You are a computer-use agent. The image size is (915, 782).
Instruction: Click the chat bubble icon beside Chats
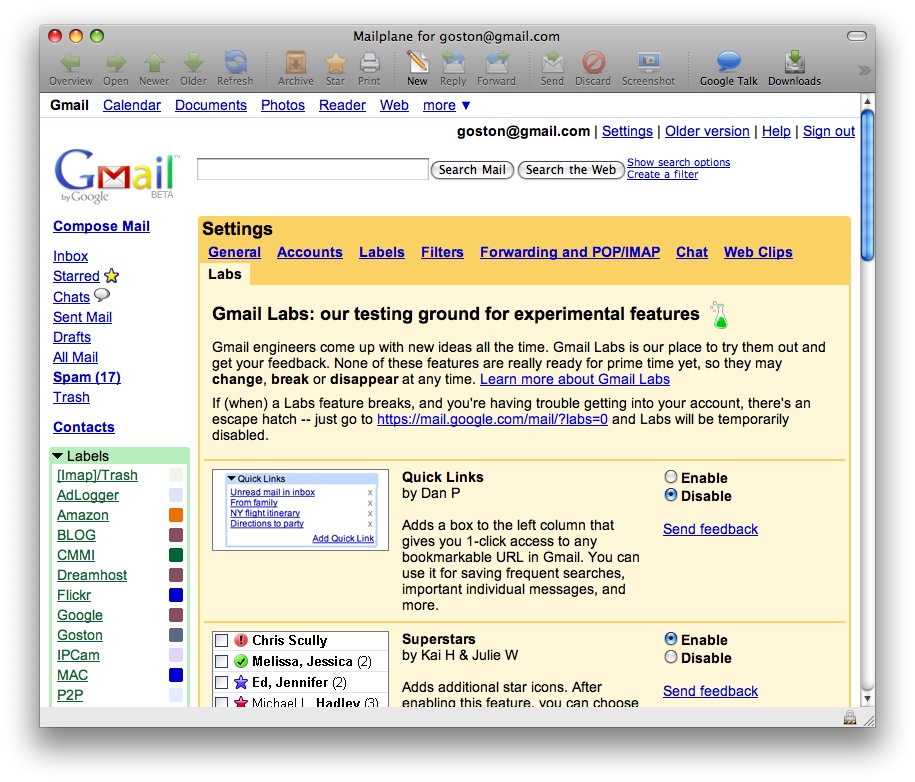click(x=102, y=295)
